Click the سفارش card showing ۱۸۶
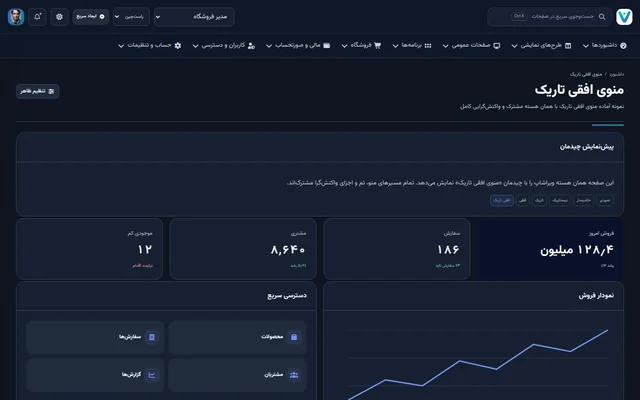Image resolution: width=640 pixels, height=400 pixels. tap(397, 249)
